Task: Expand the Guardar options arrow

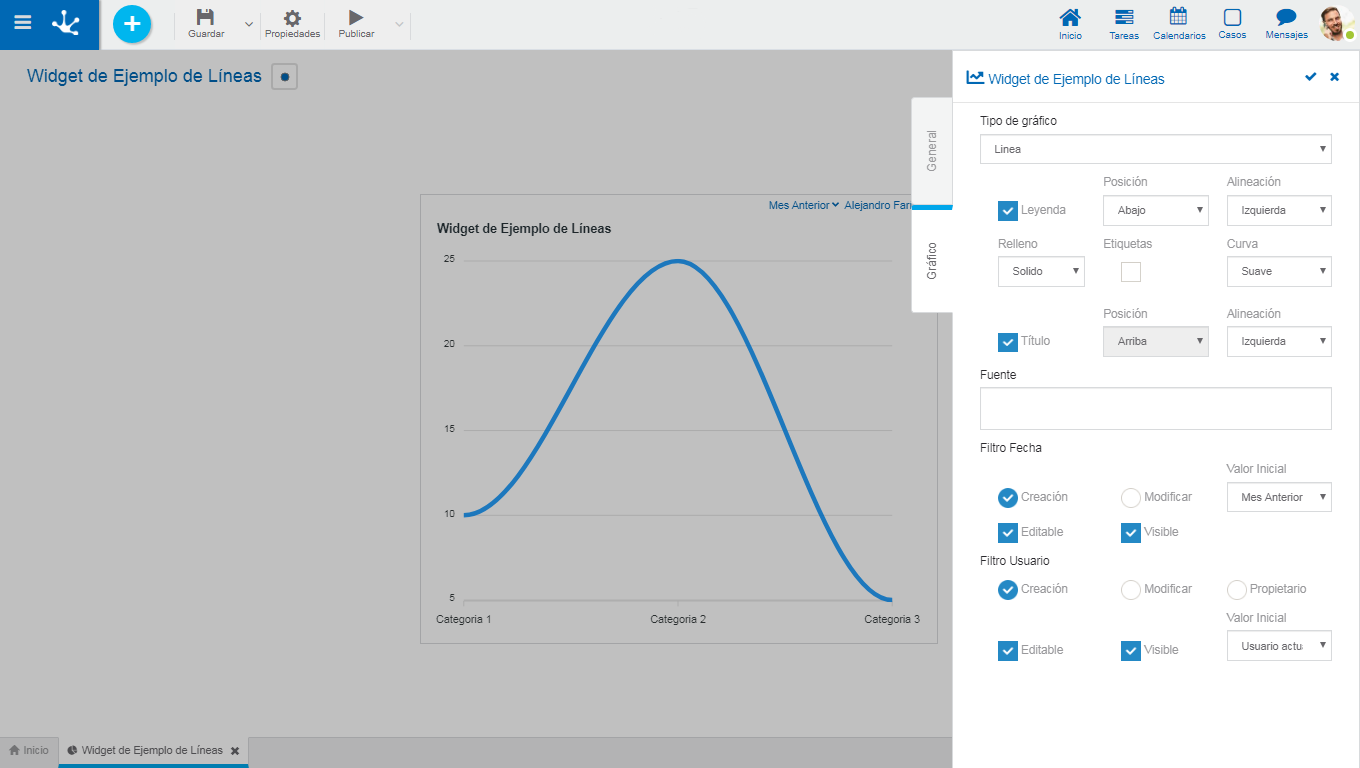Action: coord(249,24)
